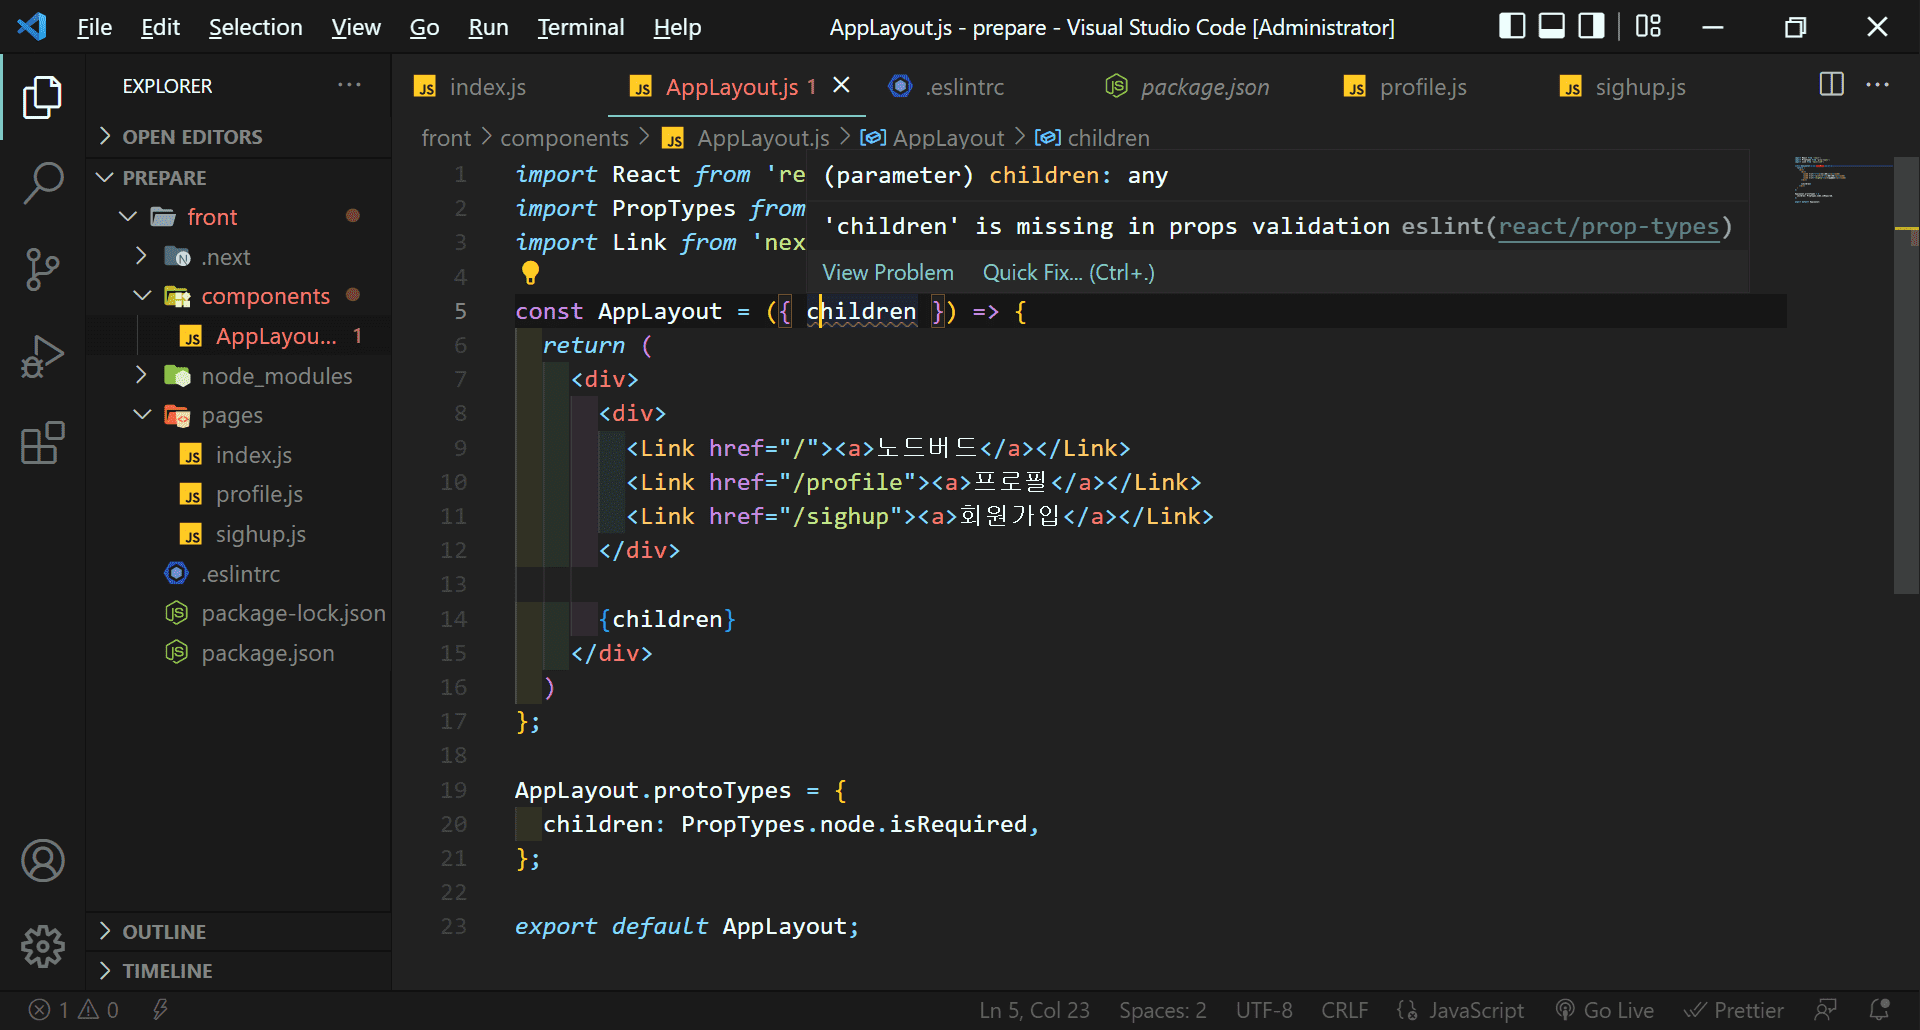
Task: Open the Extensions view
Action: tap(43, 443)
